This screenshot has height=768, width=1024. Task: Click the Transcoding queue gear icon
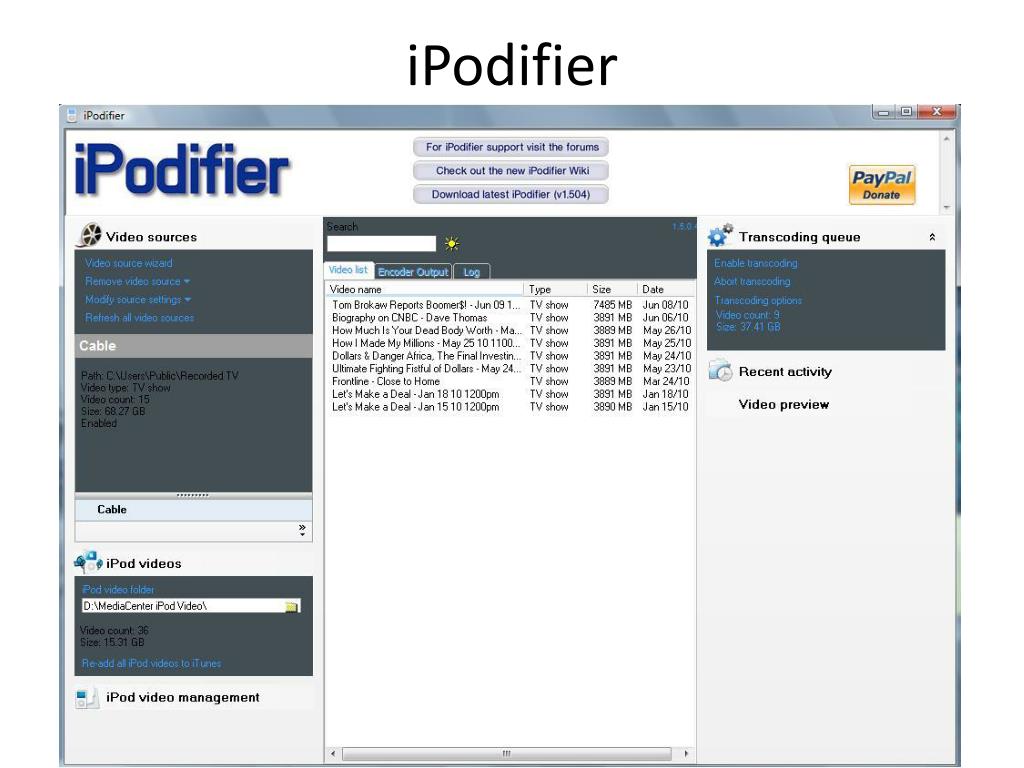coord(720,235)
